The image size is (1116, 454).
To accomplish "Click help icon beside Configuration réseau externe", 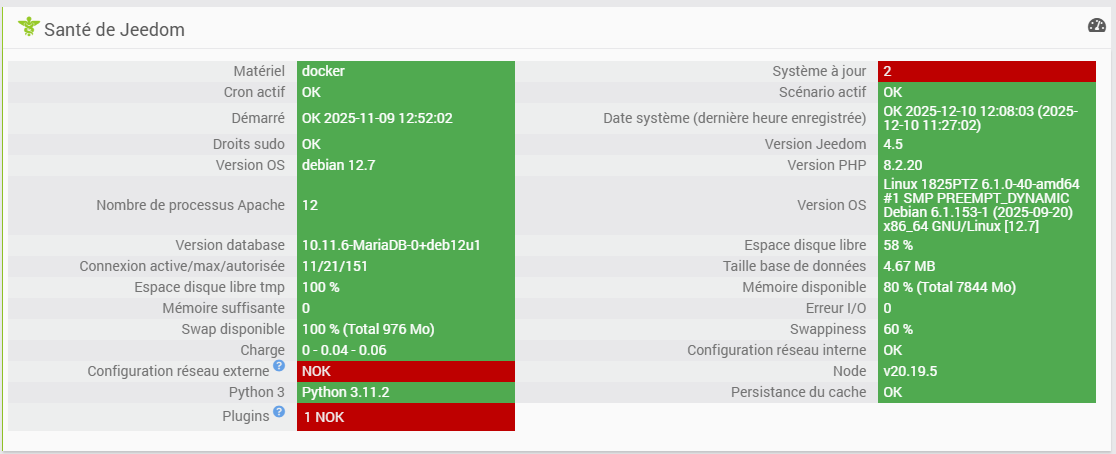I will tap(279, 366).
